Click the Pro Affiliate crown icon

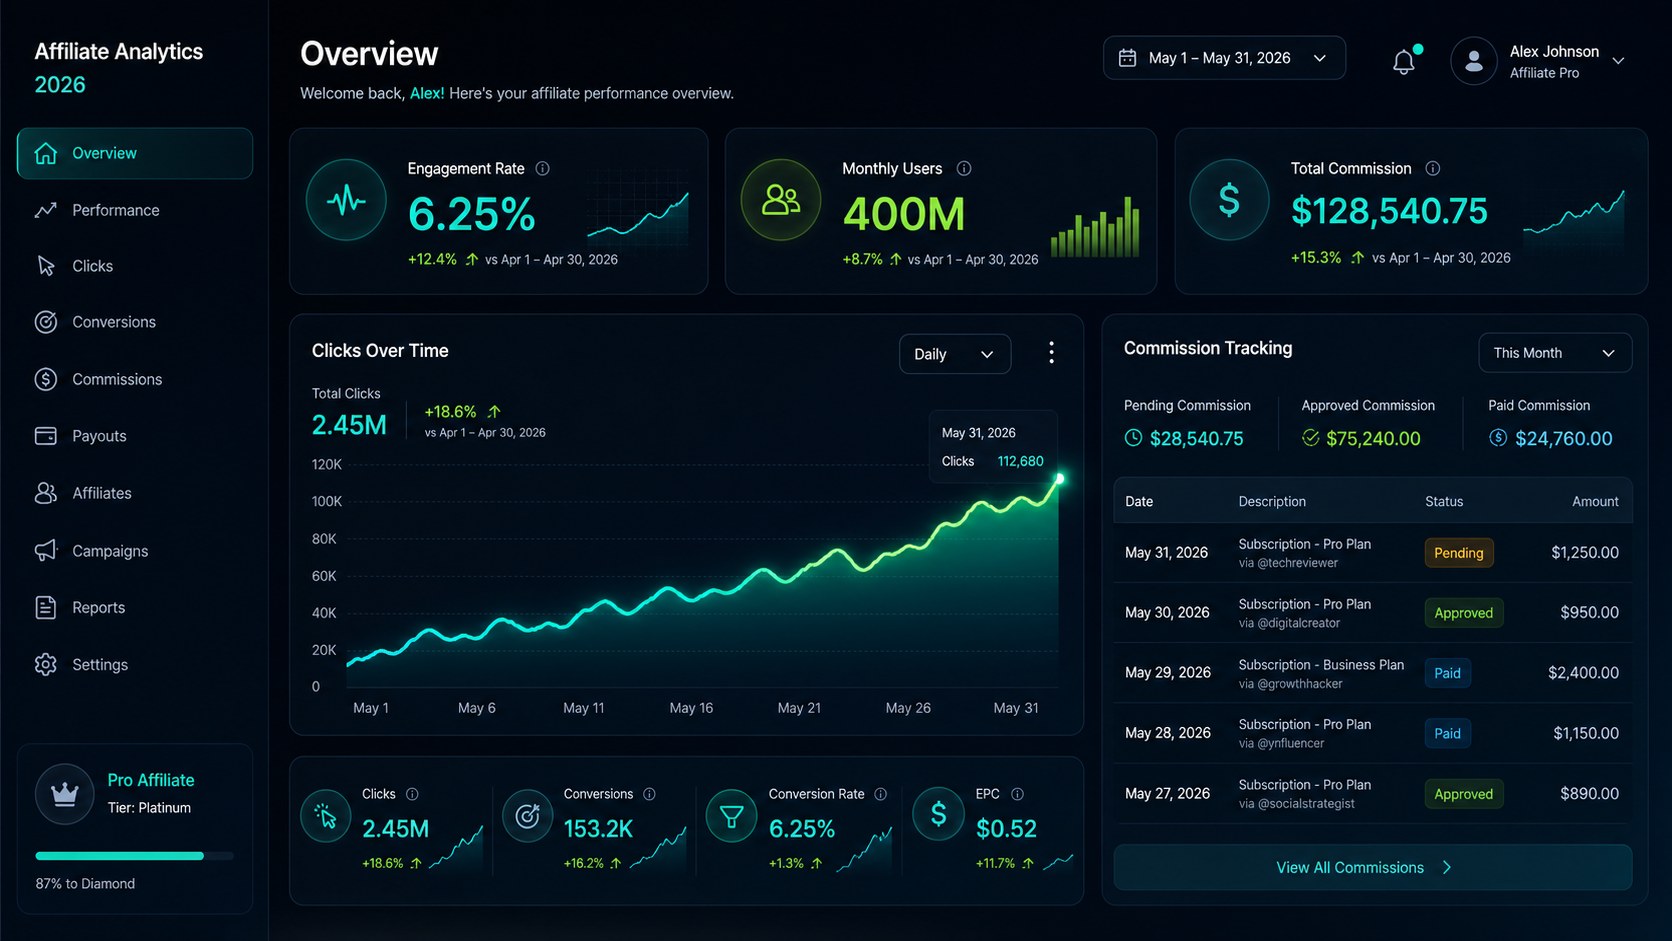(65, 794)
